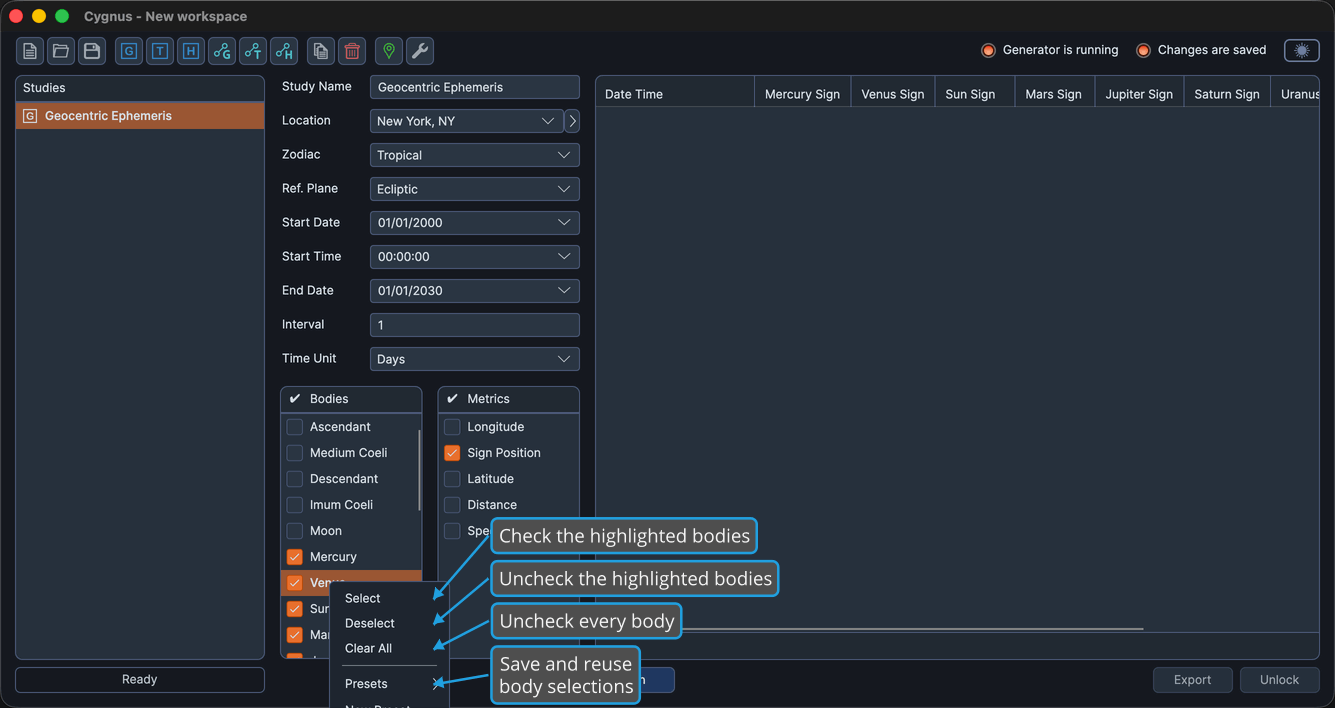Expand the Time Unit Days dropdown
Image resolution: width=1335 pixels, height=708 pixels.
click(474, 359)
